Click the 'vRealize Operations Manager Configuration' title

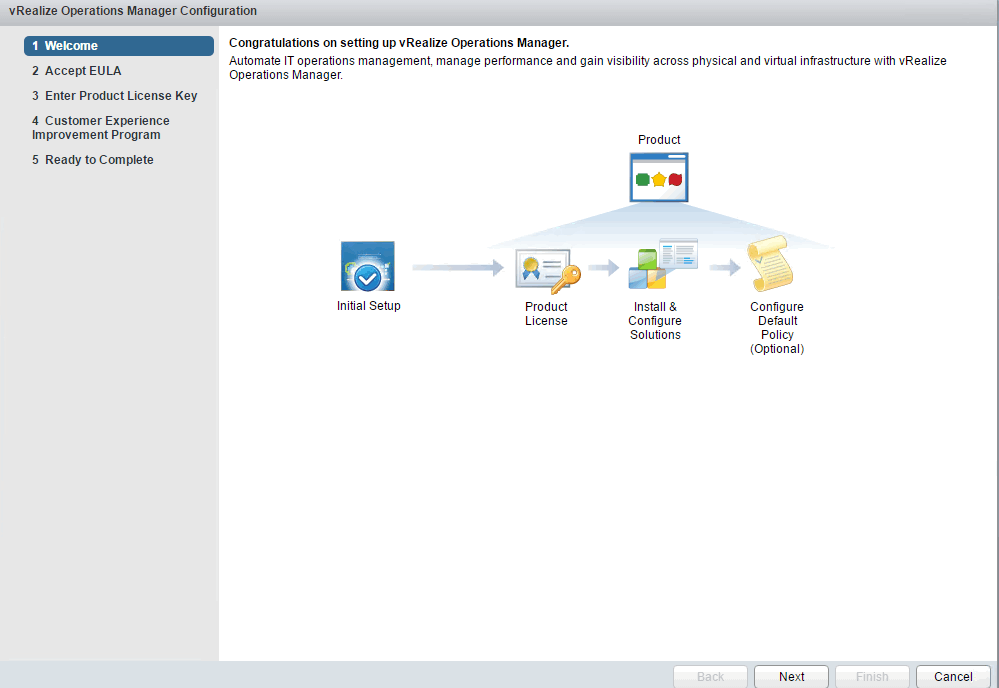pyautogui.click(x=133, y=11)
